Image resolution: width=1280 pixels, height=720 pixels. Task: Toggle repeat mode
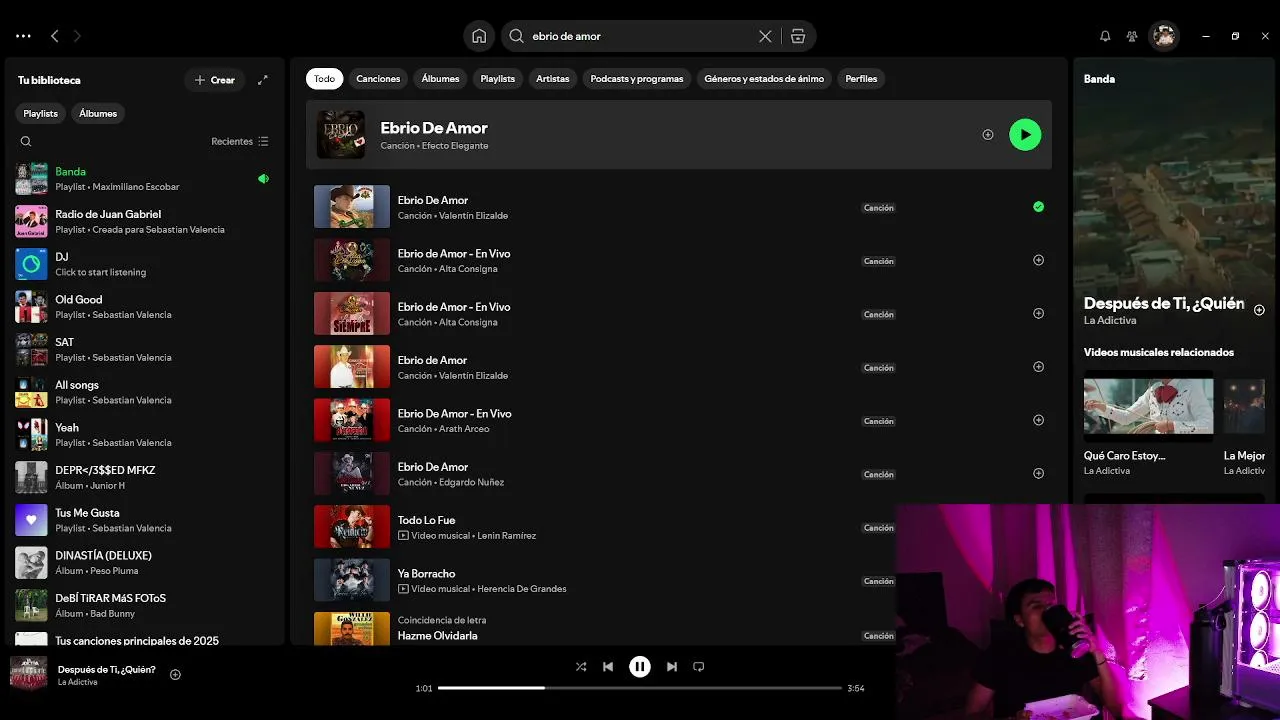pyautogui.click(x=699, y=667)
